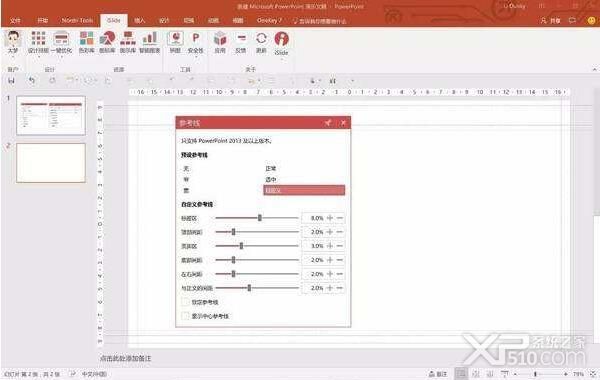Enable the lock guides checkbox
This screenshot has height=380, width=600.
(185, 302)
